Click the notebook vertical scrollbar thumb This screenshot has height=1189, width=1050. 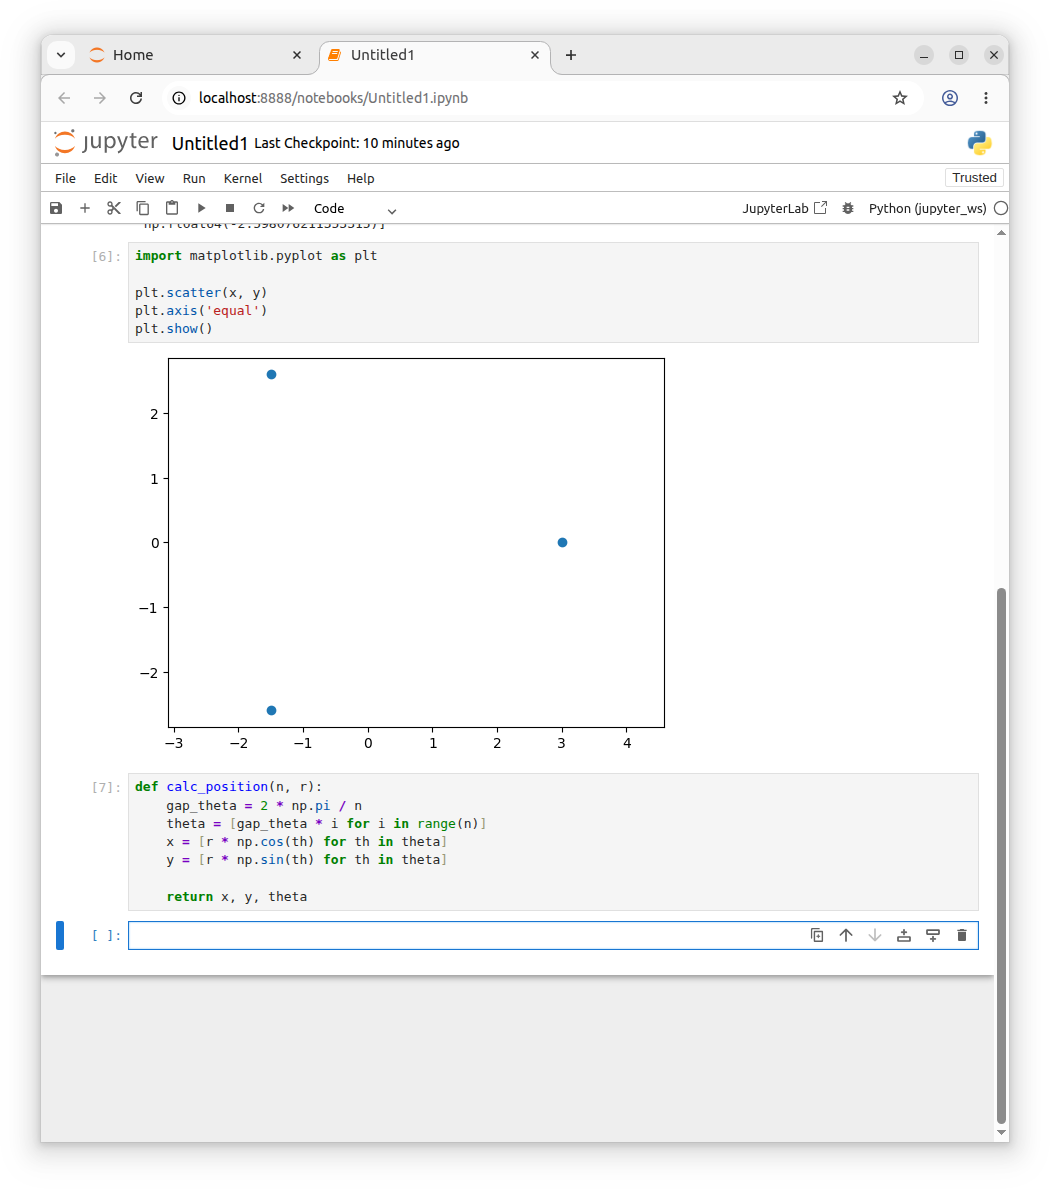(1001, 855)
